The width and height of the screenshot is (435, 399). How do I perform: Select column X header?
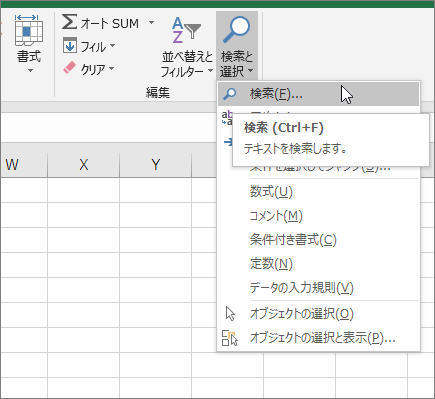tap(84, 165)
